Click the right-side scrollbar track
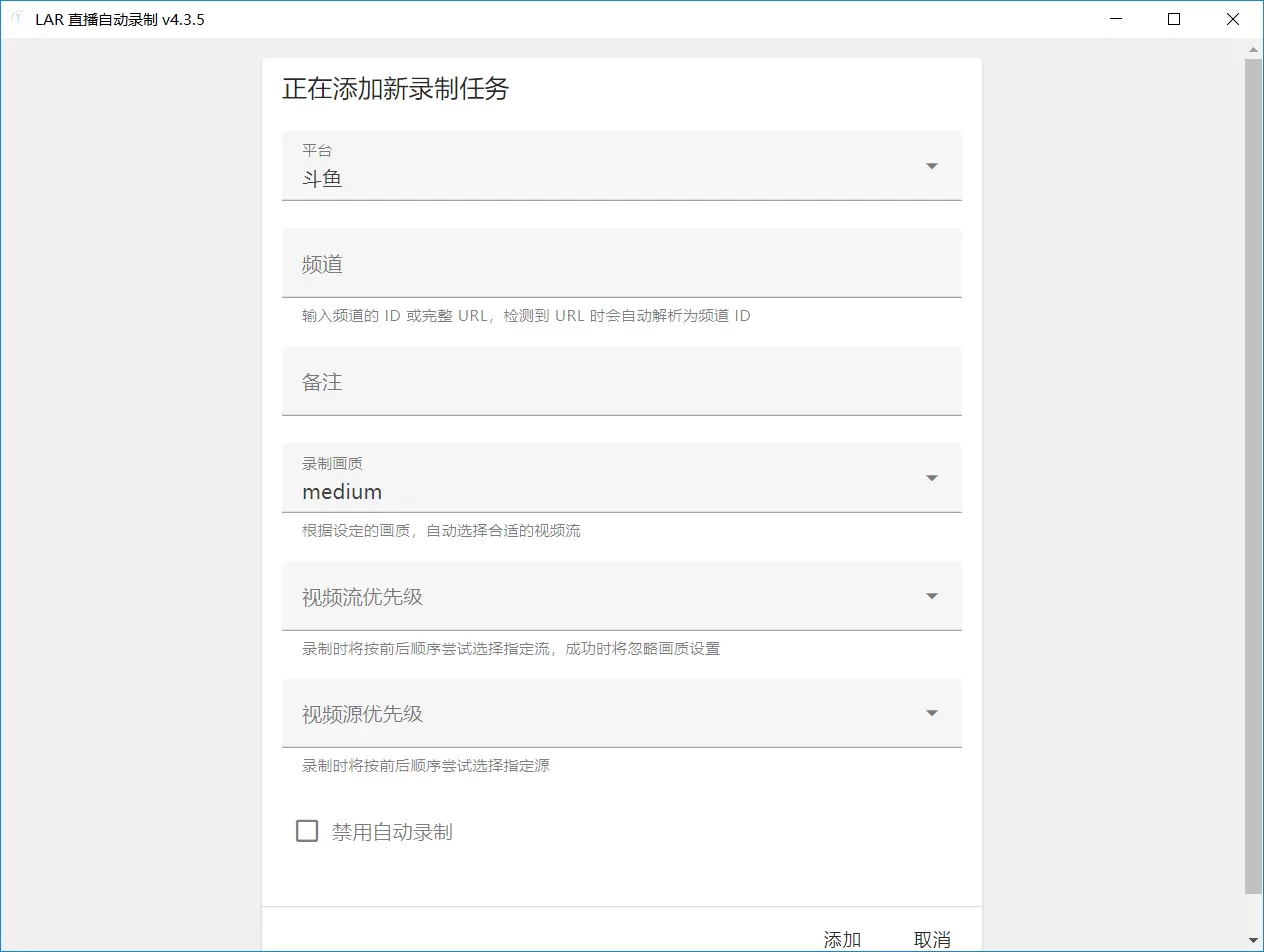The height and width of the screenshot is (952, 1264). point(1255,500)
